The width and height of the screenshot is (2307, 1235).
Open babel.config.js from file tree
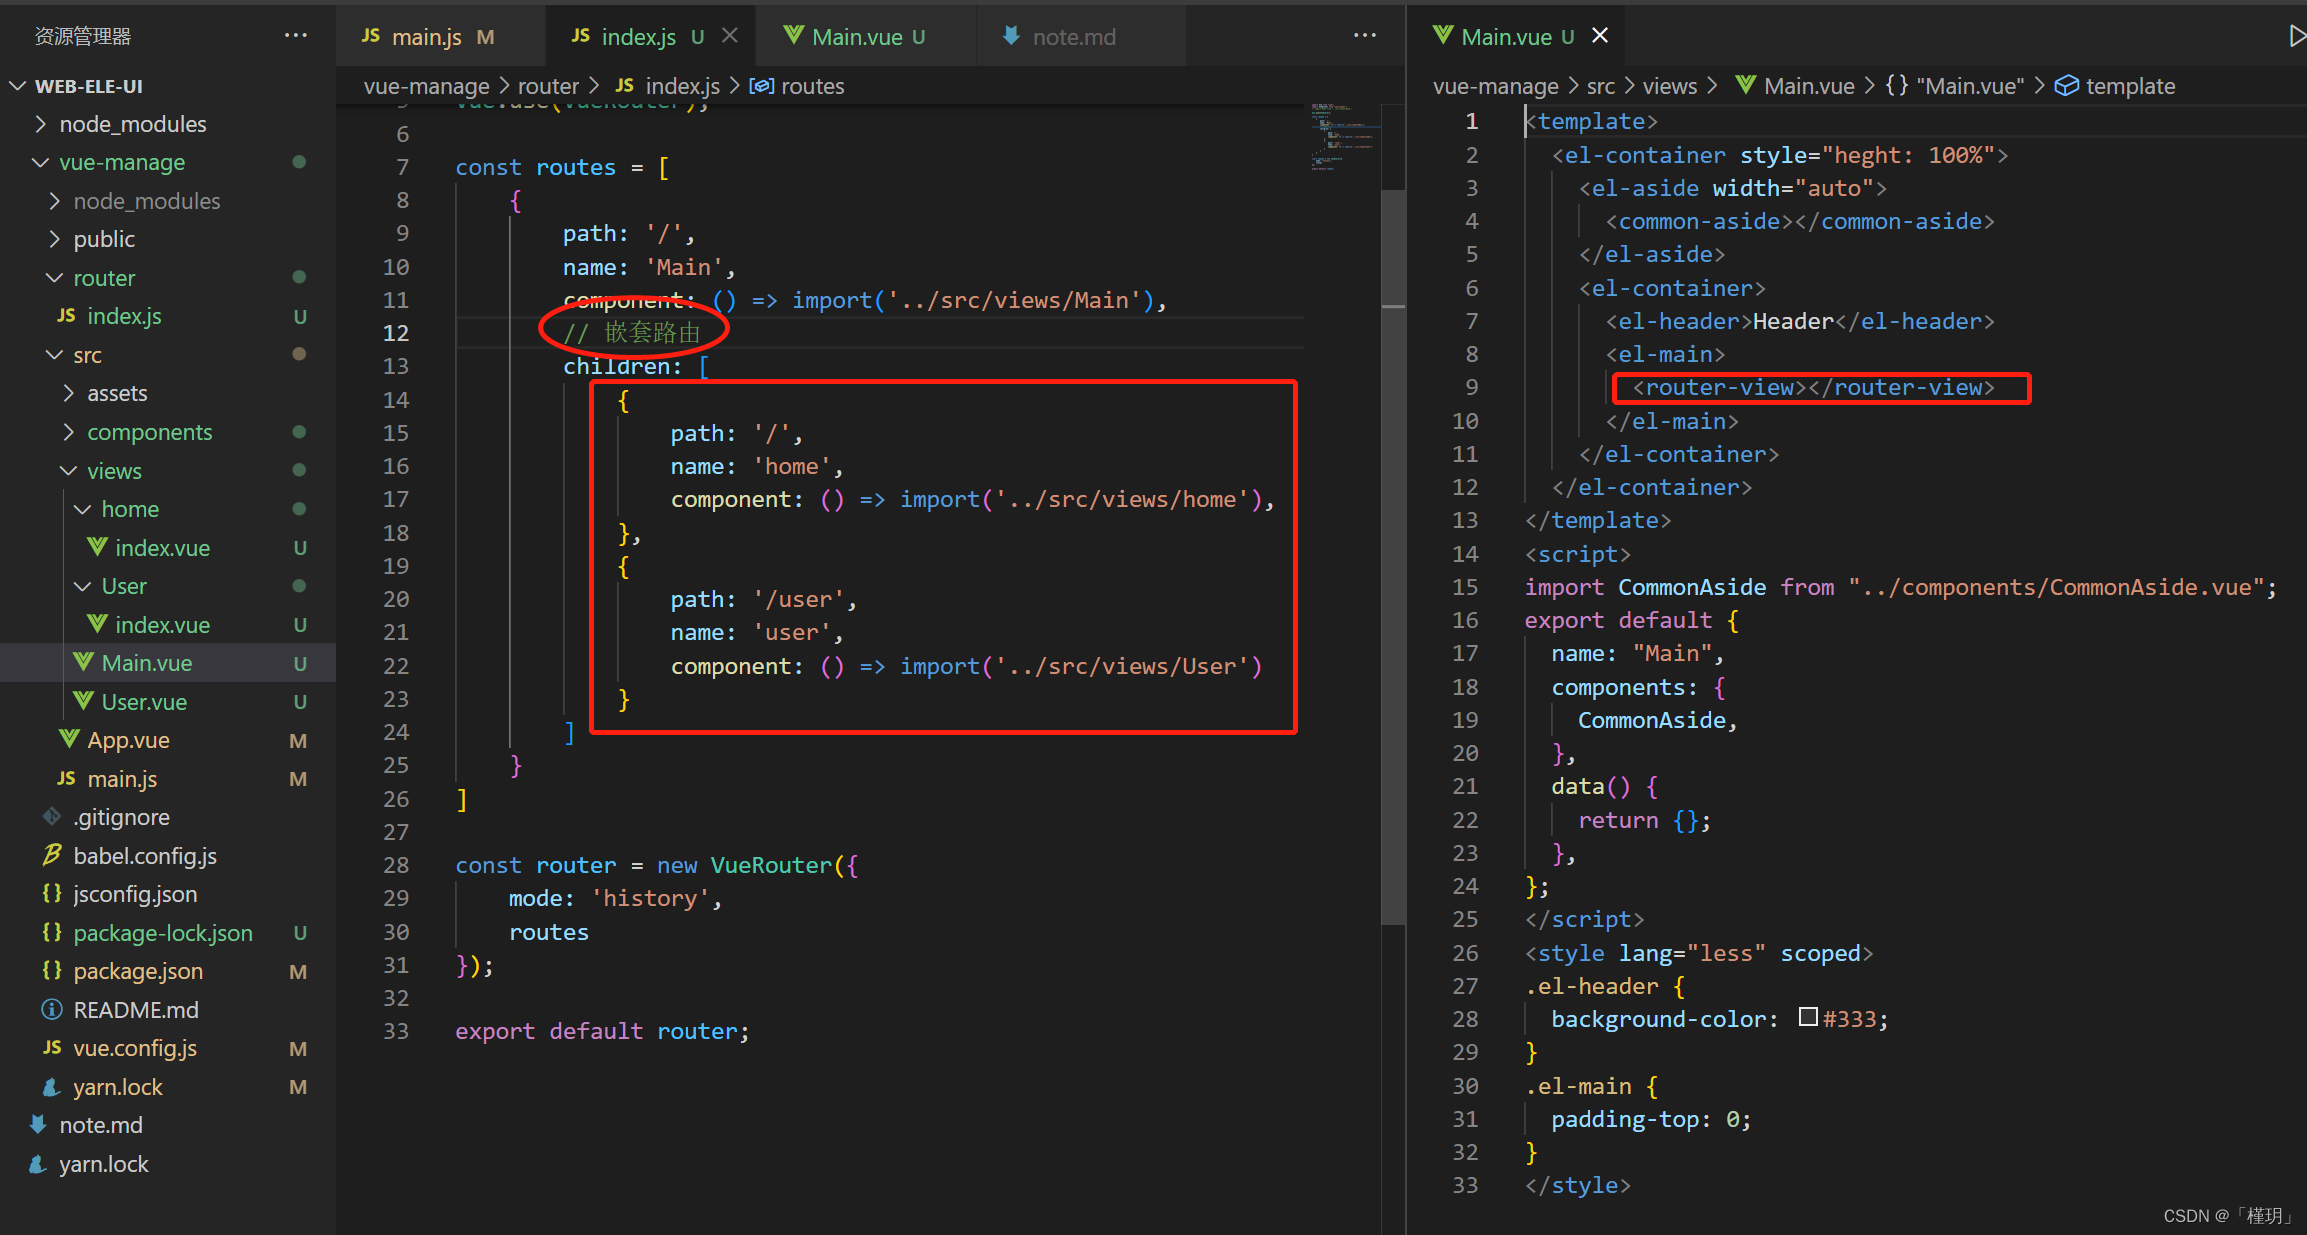click(144, 856)
